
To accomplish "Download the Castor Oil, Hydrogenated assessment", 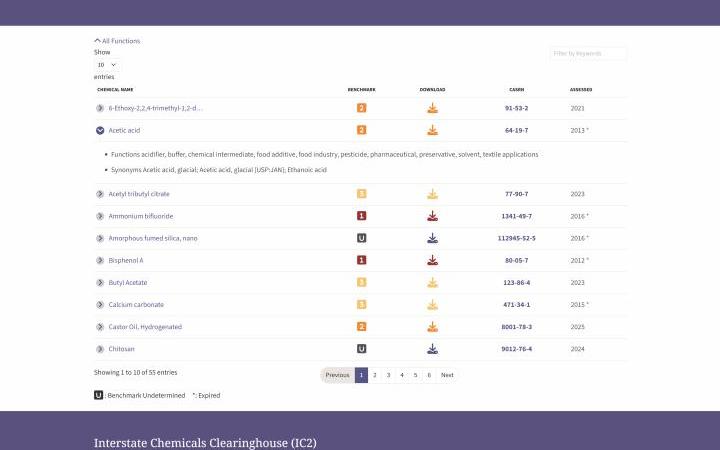I will [x=432, y=326].
